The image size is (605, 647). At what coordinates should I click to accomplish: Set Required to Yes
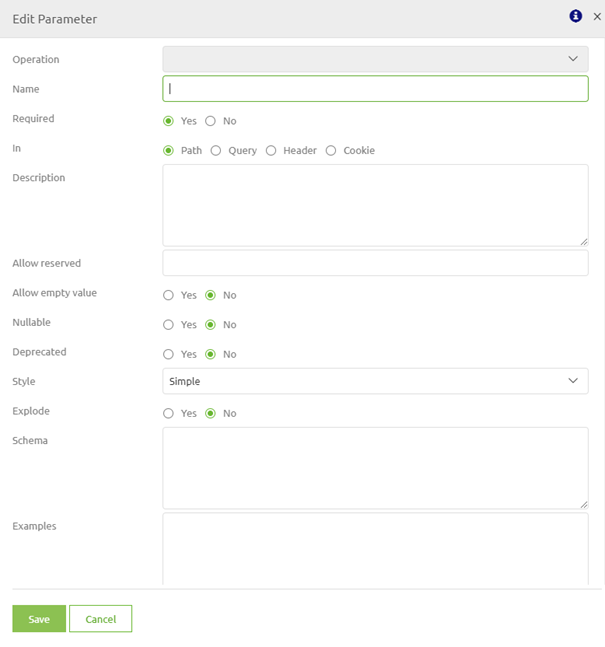168,121
